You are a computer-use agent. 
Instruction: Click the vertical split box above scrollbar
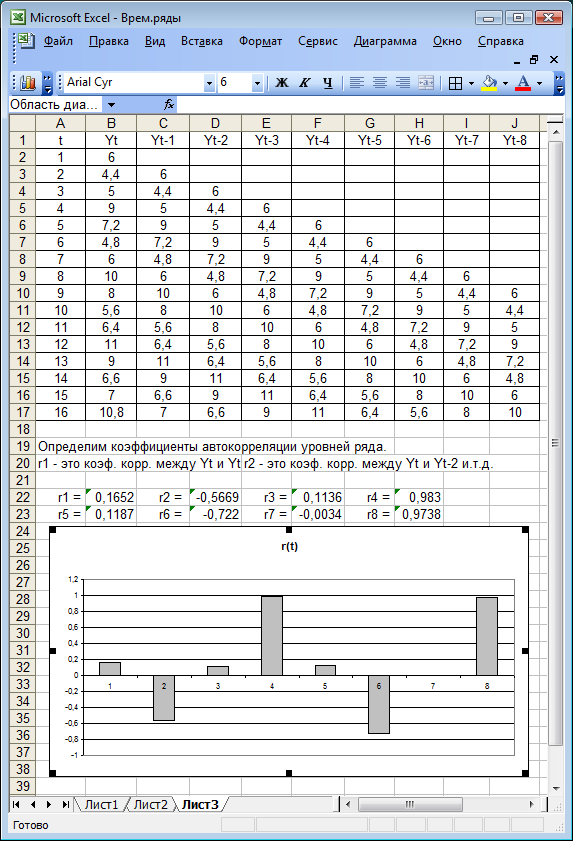pyautogui.click(x=556, y=121)
